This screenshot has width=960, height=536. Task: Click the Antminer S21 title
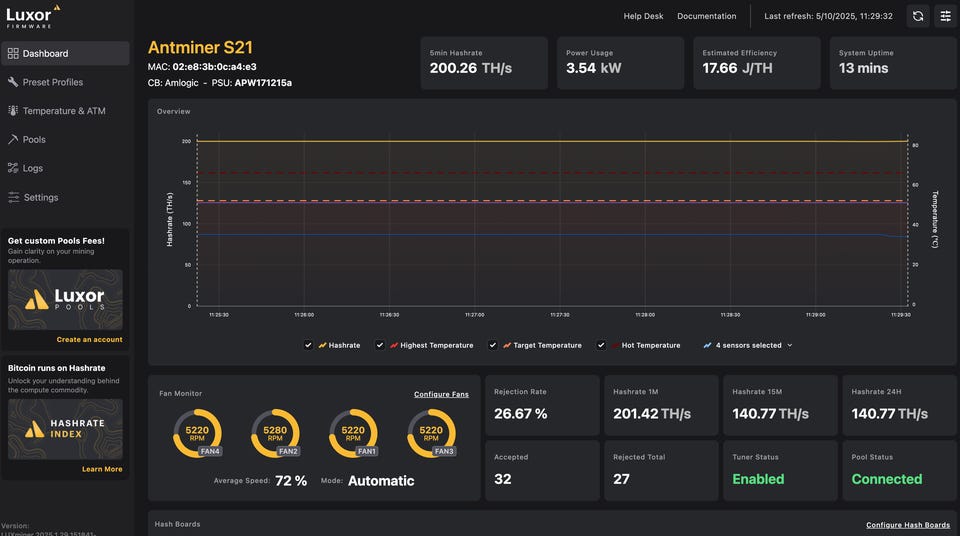(200, 47)
